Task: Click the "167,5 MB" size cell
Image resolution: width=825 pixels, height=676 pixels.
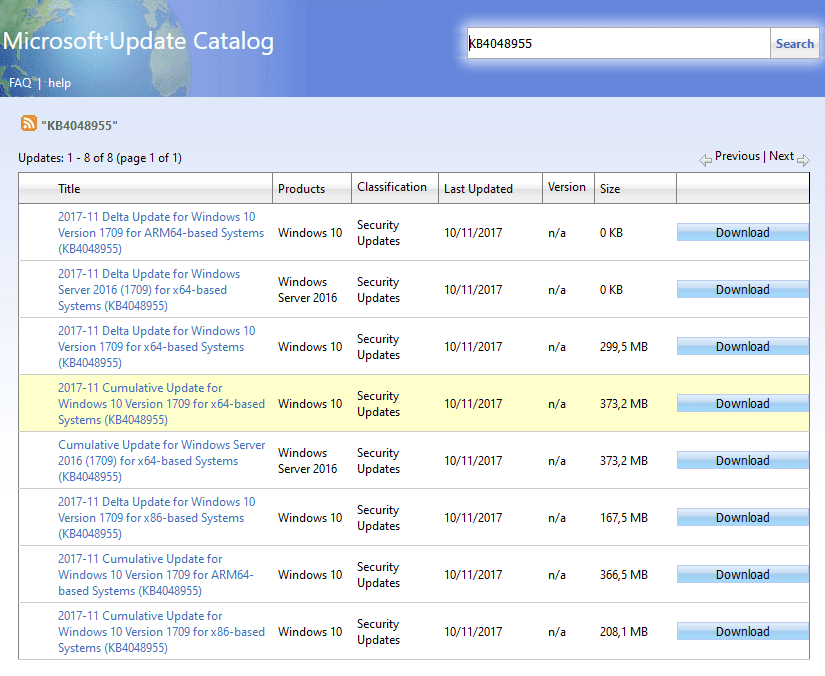Action: tap(623, 518)
